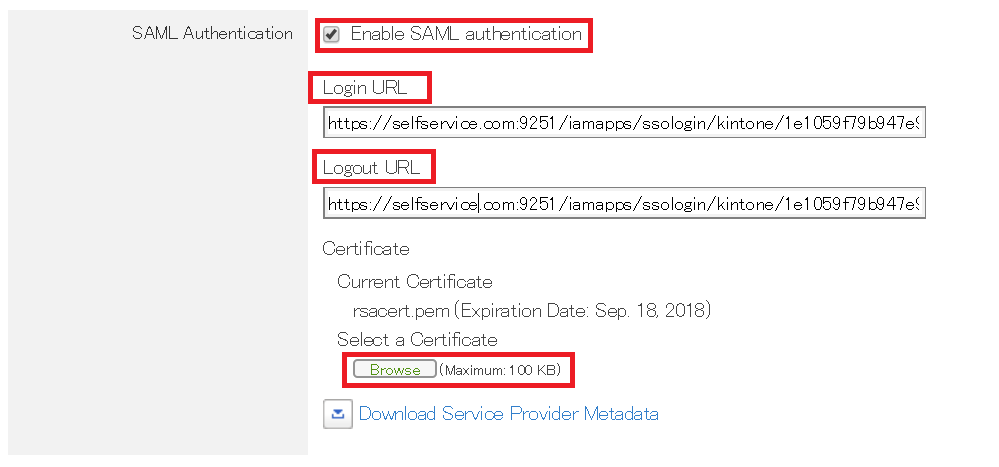Click the 'Enable SAML authentication' checkbox label text
Viewport: 999px width, 467px height.
pos(465,34)
